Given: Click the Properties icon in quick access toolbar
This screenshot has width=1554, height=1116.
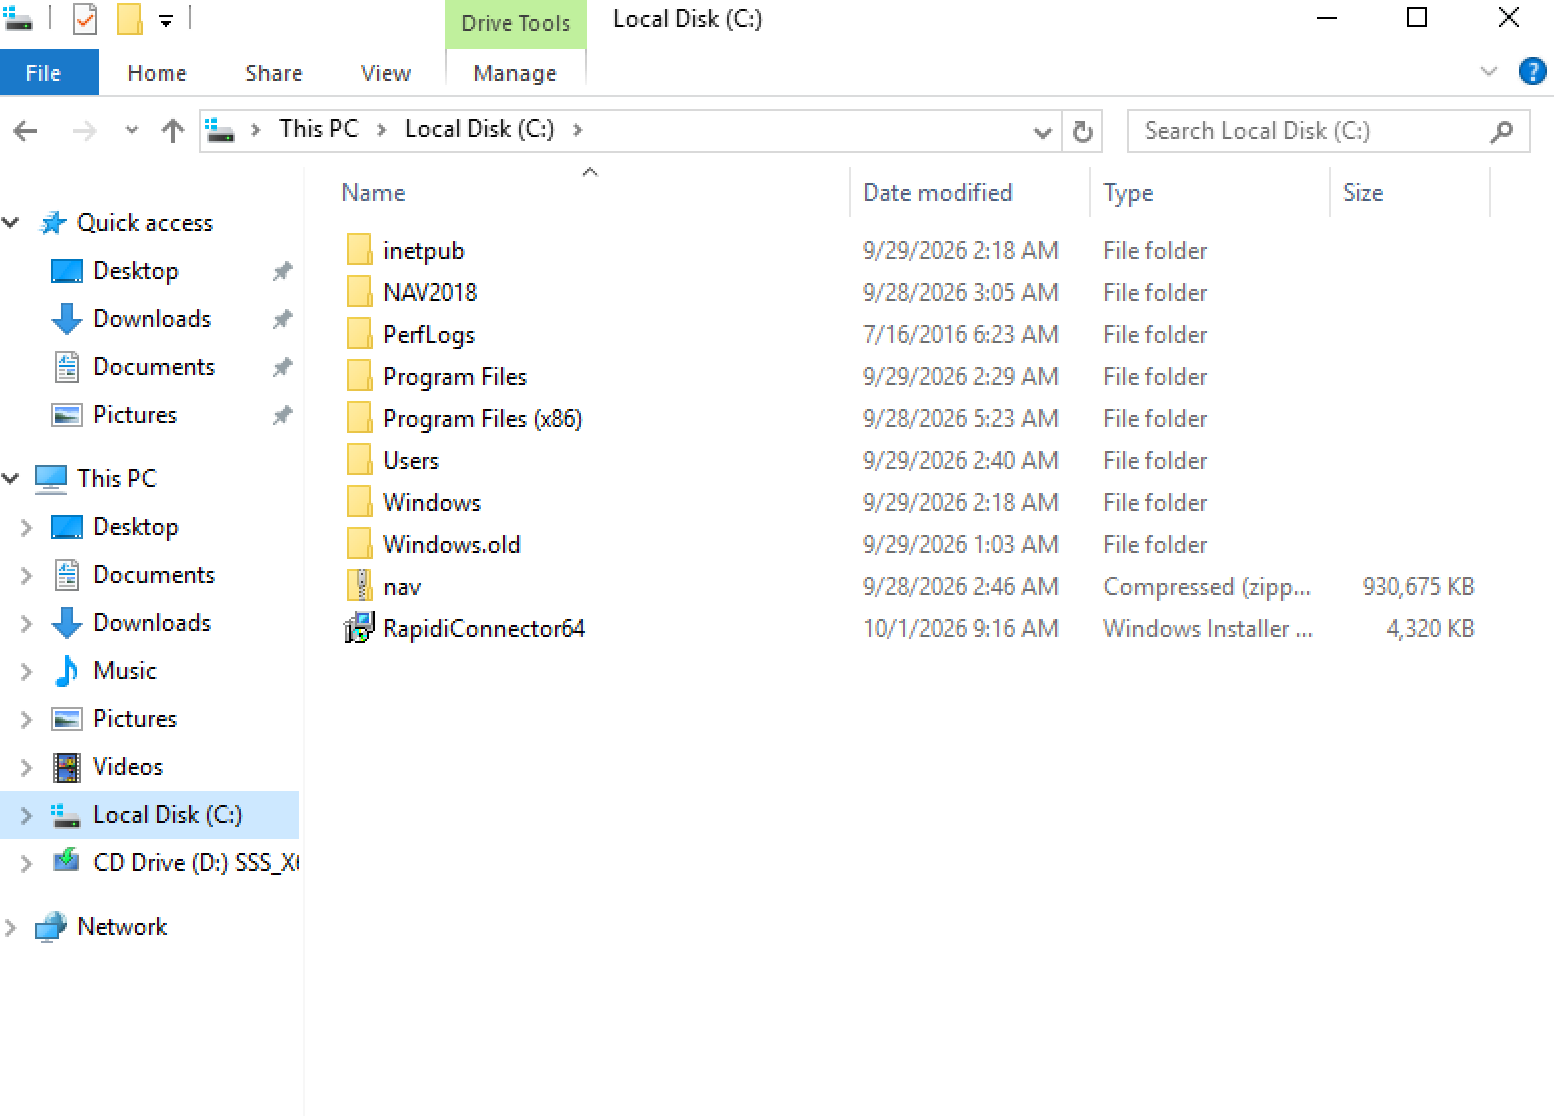Looking at the screenshot, I should (85, 18).
